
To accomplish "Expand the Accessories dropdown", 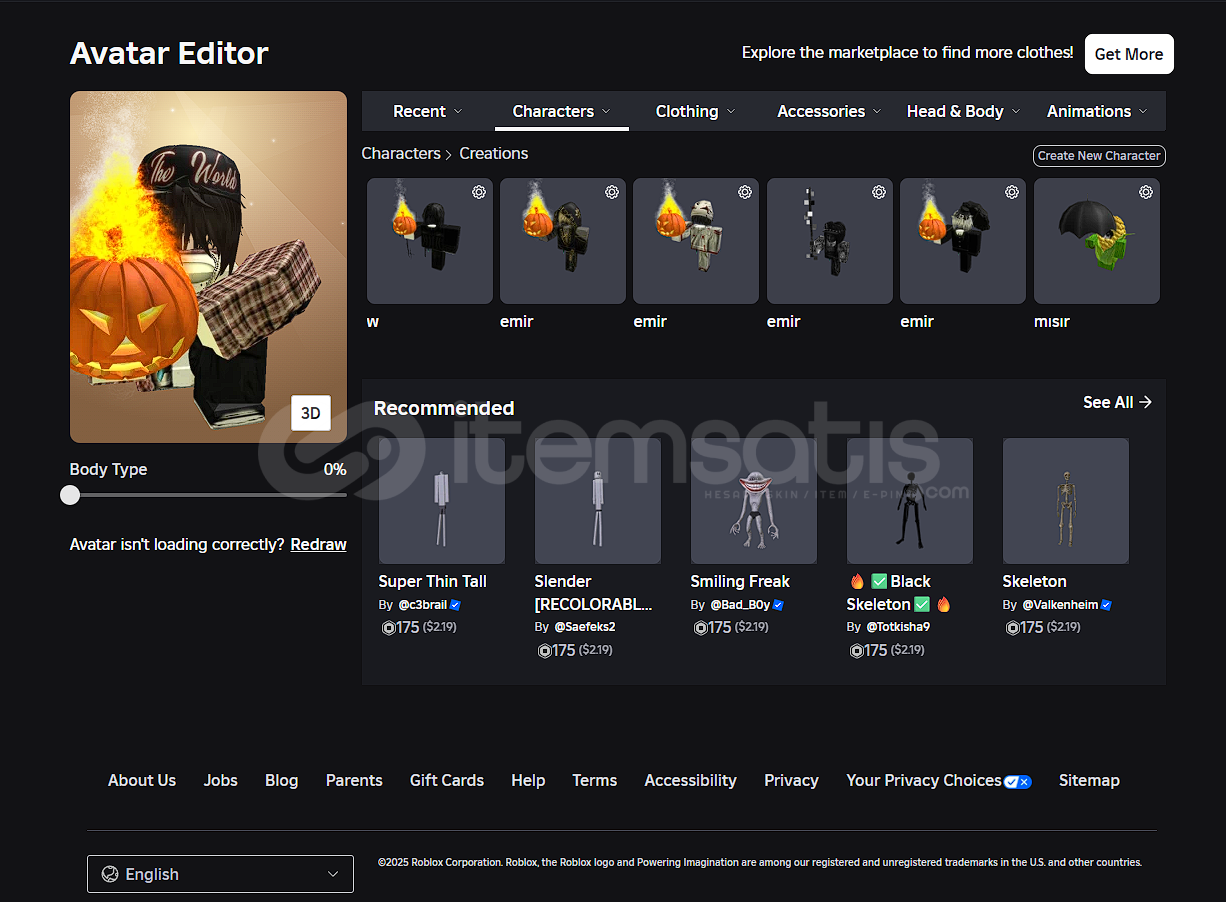I will (829, 111).
